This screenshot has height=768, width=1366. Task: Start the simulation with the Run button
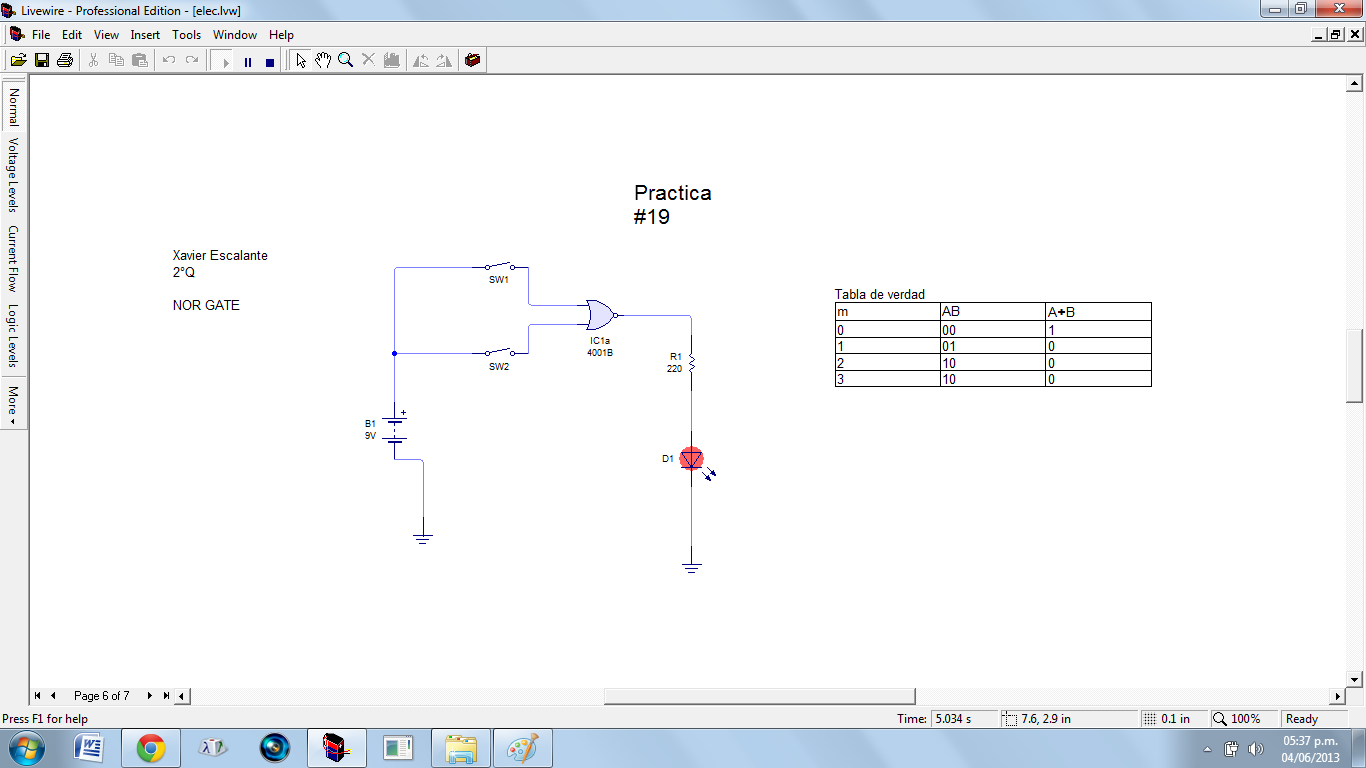(x=225, y=60)
